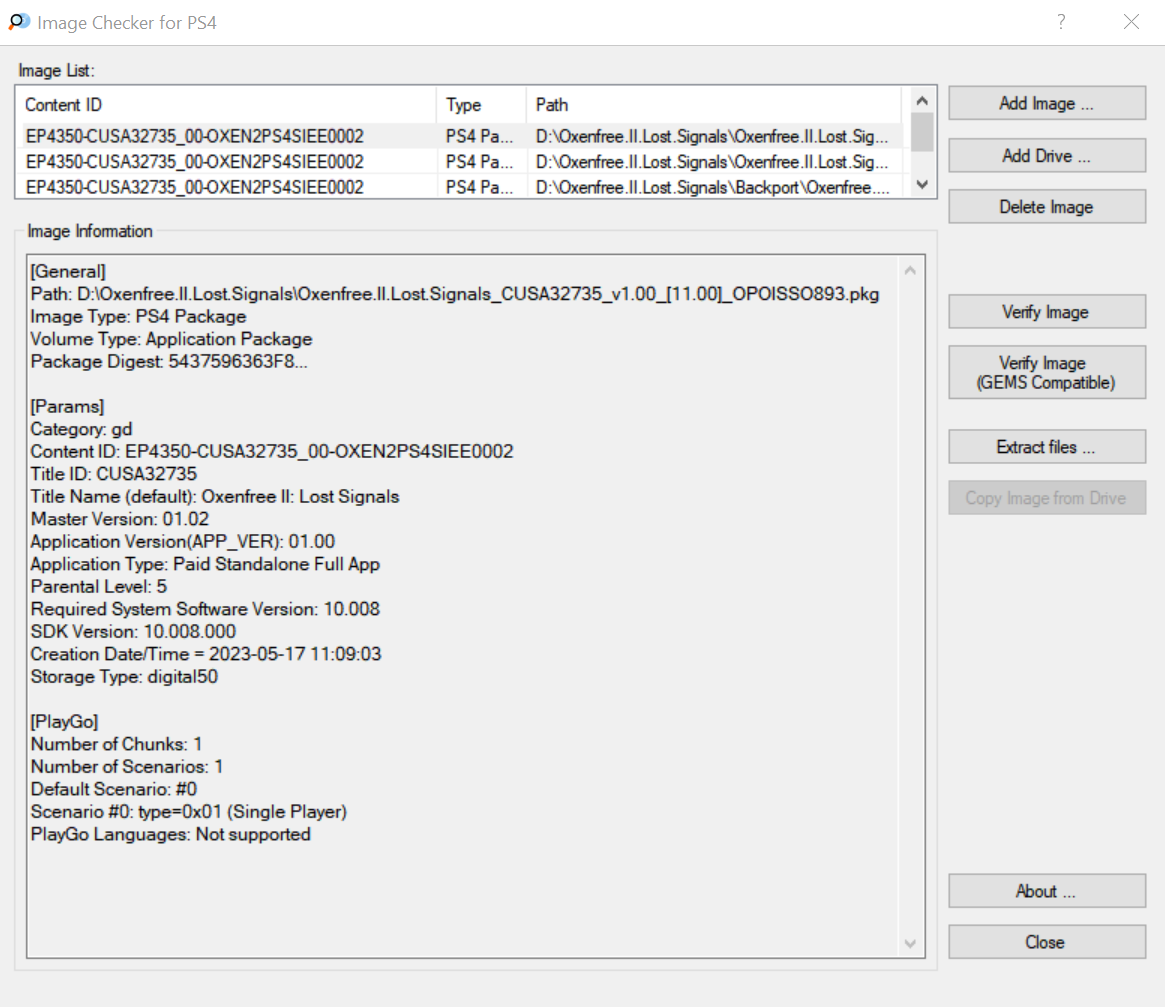The width and height of the screenshot is (1165, 1007).
Task: Click the Number of Scenarios: 1 line
Action: click(127, 766)
